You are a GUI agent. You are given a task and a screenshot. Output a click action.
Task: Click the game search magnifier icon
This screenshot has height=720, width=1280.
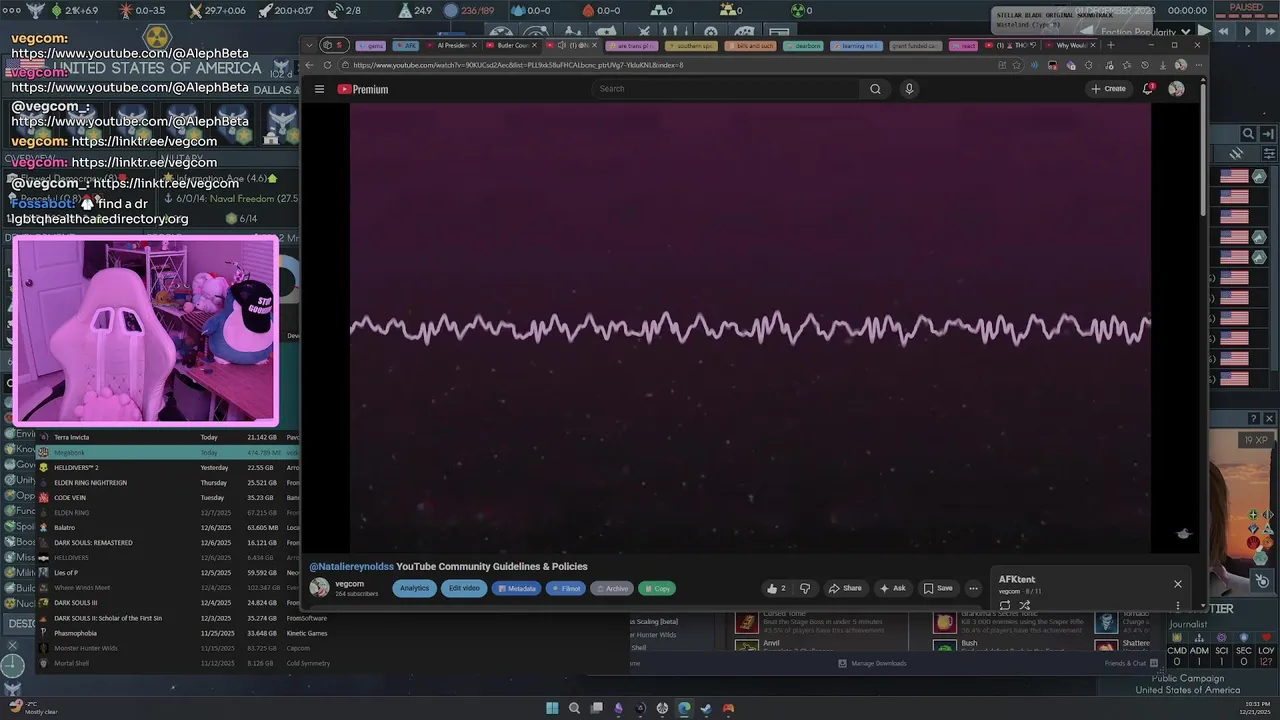(1248, 134)
